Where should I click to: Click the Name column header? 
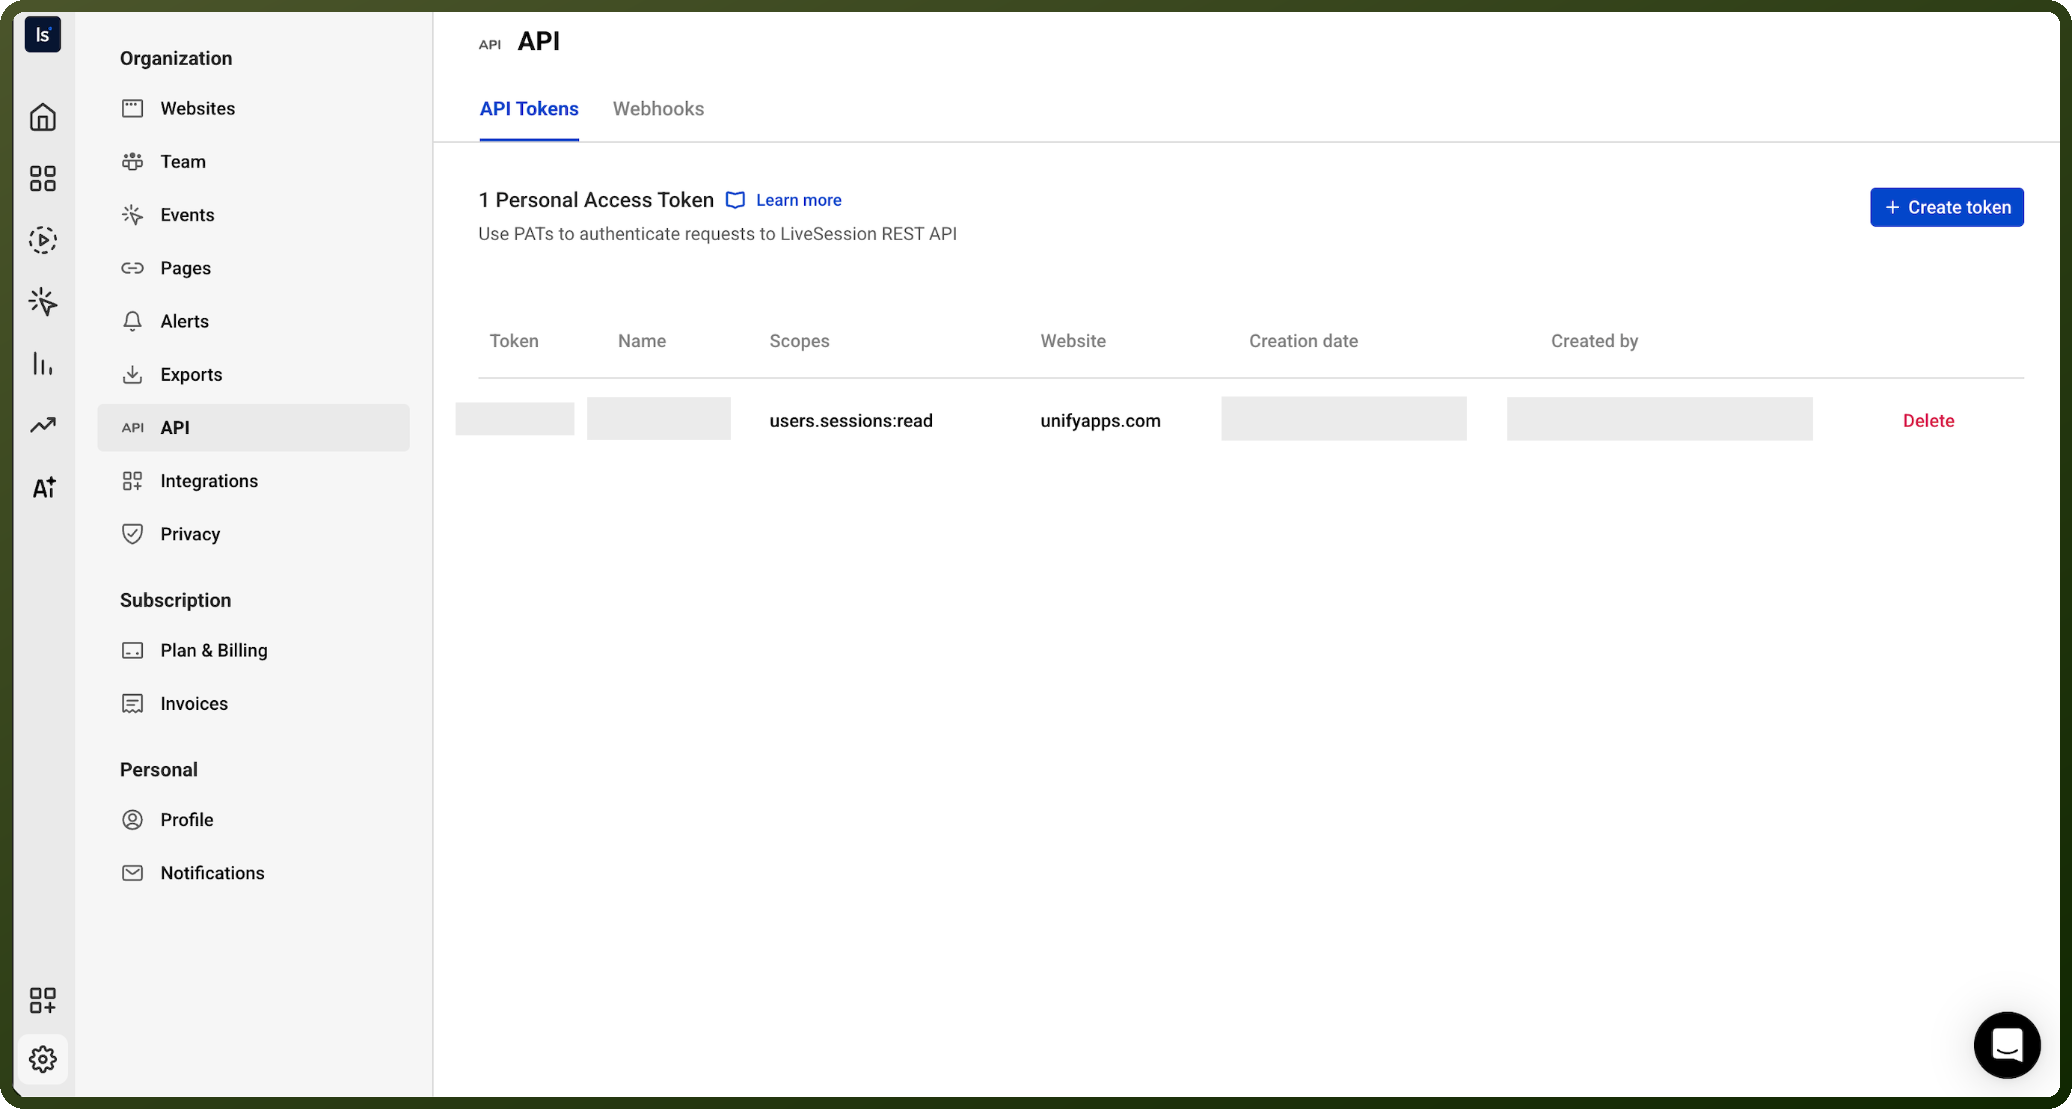(641, 341)
